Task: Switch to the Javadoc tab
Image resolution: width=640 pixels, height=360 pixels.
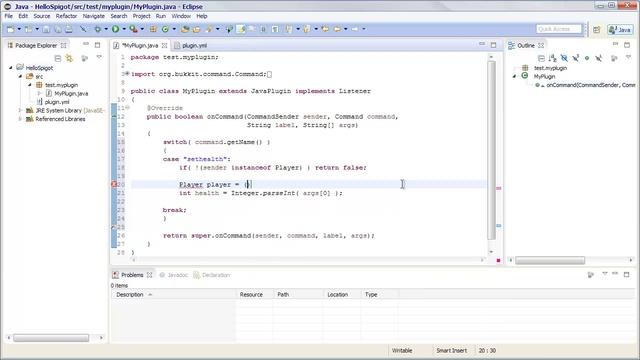Action: click(173, 275)
